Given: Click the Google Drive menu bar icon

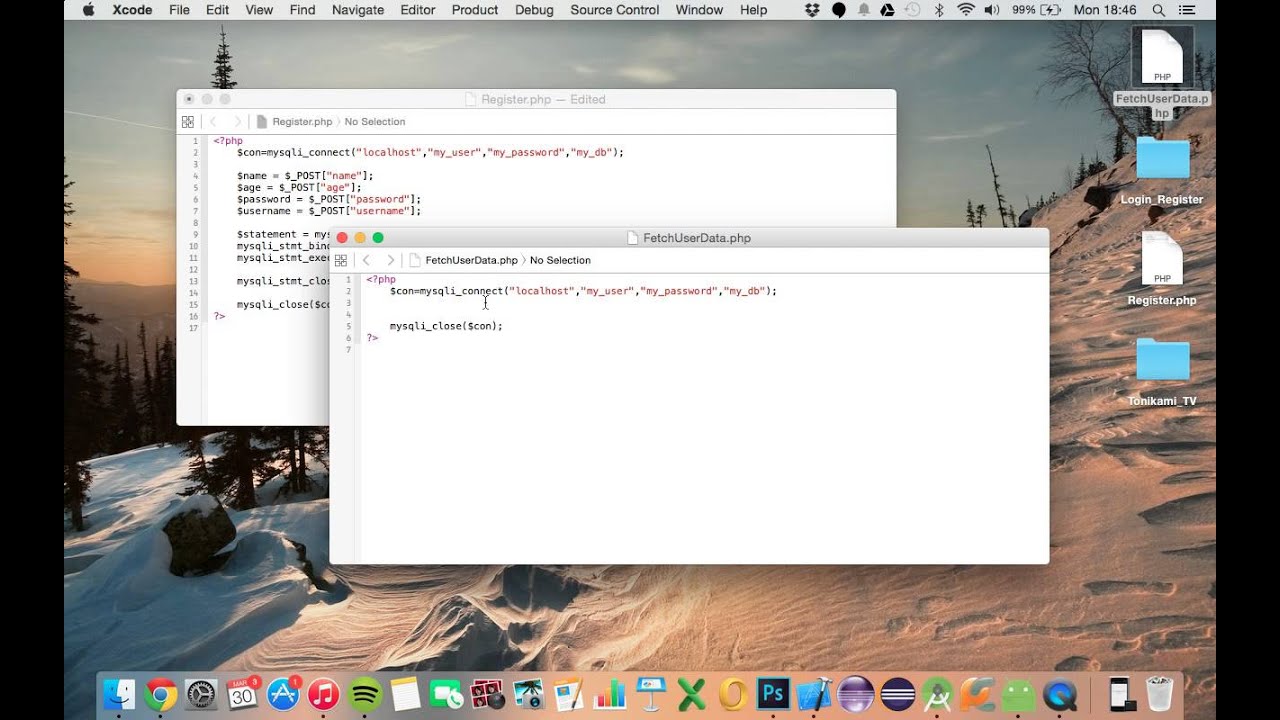Looking at the screenshot, I should 887,10.
